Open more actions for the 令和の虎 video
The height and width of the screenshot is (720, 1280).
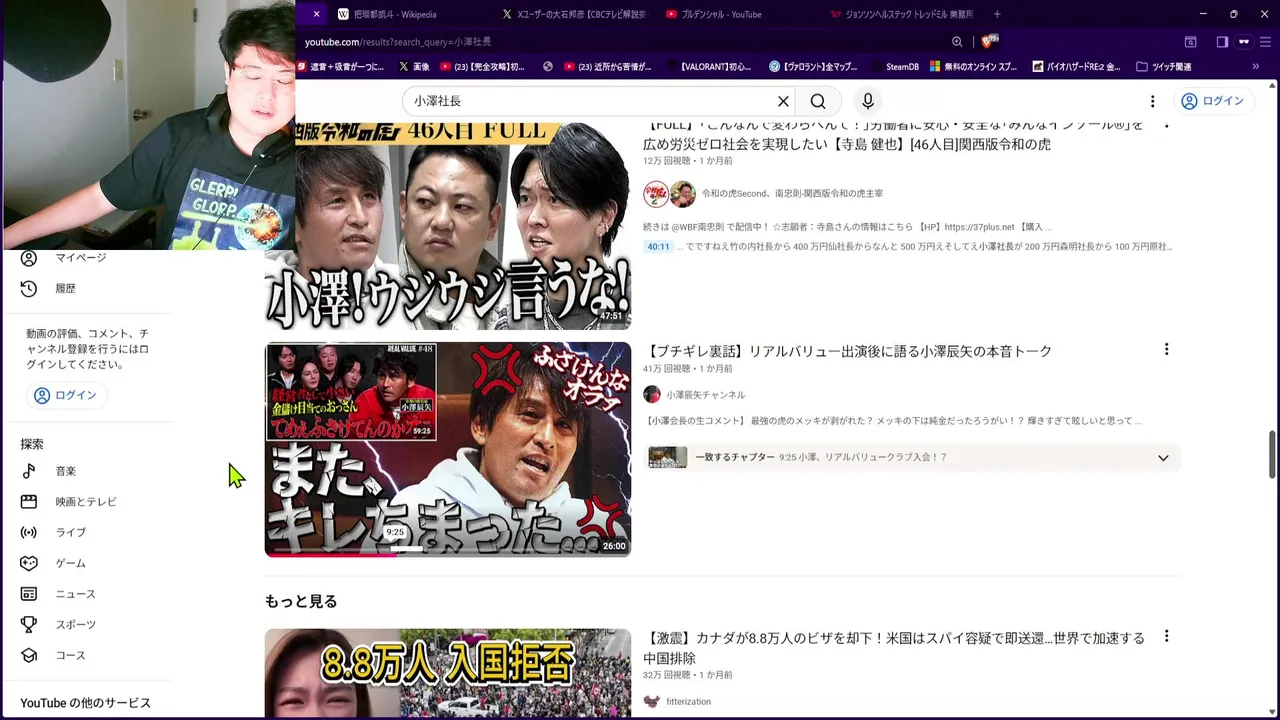tap(1166, 125)
